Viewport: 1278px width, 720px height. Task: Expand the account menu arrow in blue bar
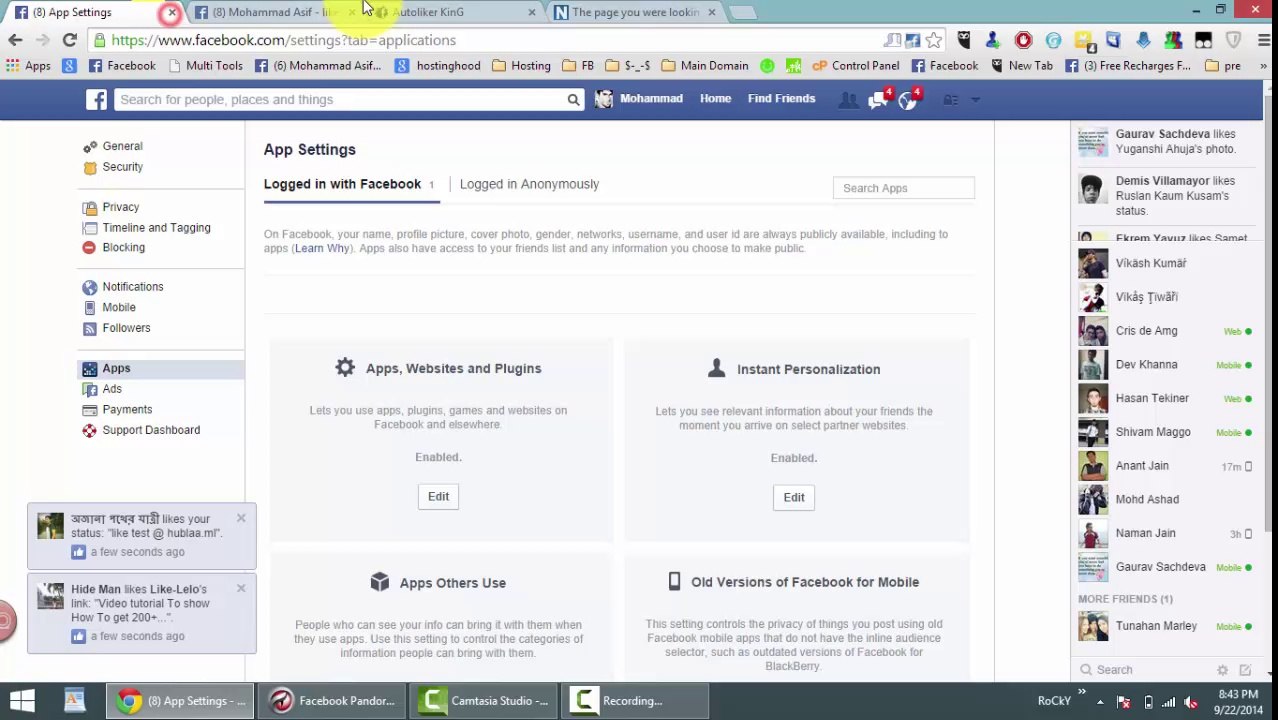pos(976,100)
